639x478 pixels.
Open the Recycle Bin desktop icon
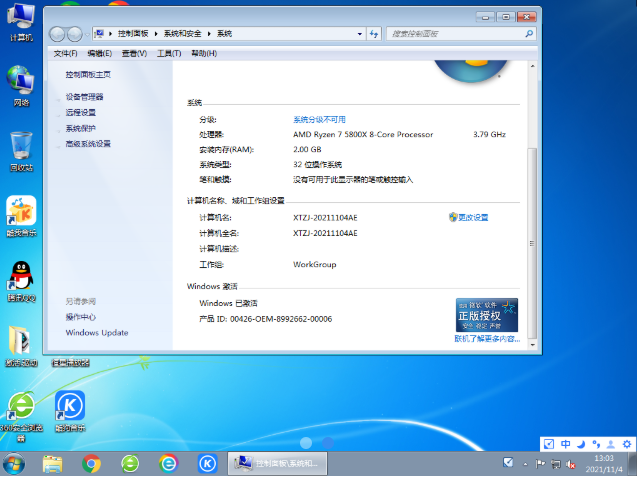[x=21, y=148]
